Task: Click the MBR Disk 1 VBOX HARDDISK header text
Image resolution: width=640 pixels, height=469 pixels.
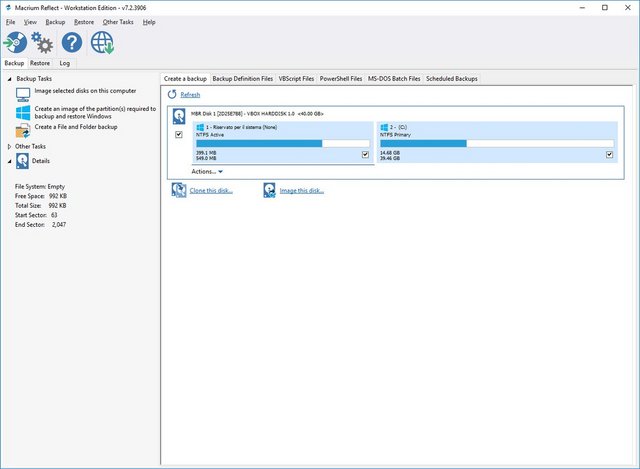Action: point(257,114)
